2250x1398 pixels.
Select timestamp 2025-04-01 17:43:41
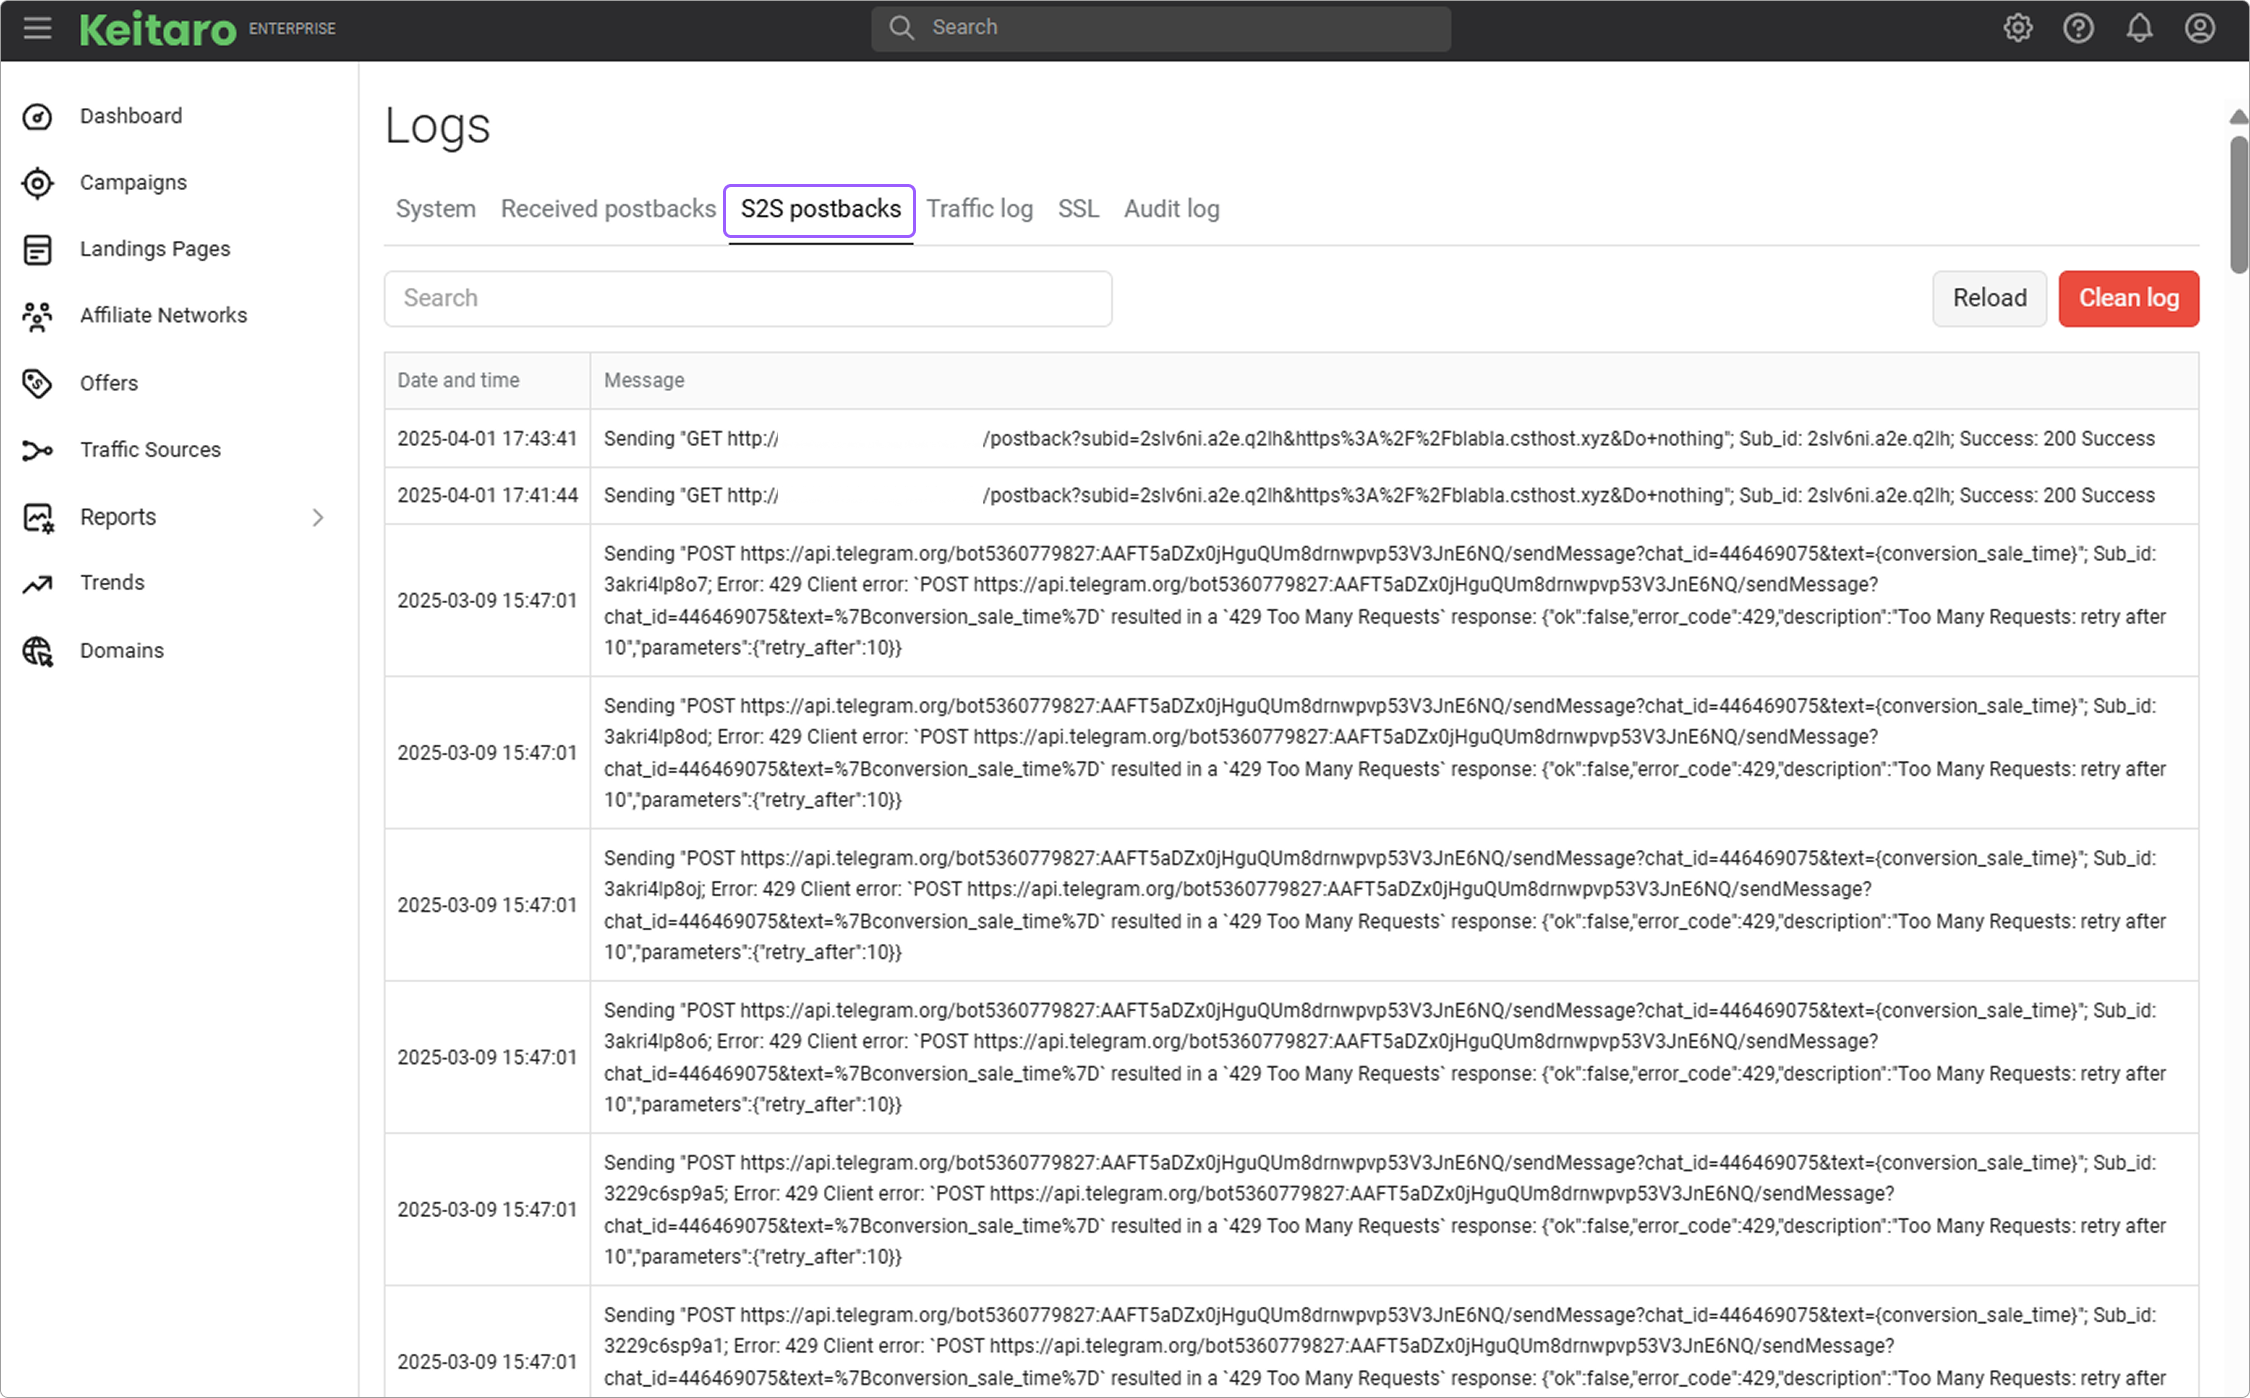click(487, 439)
